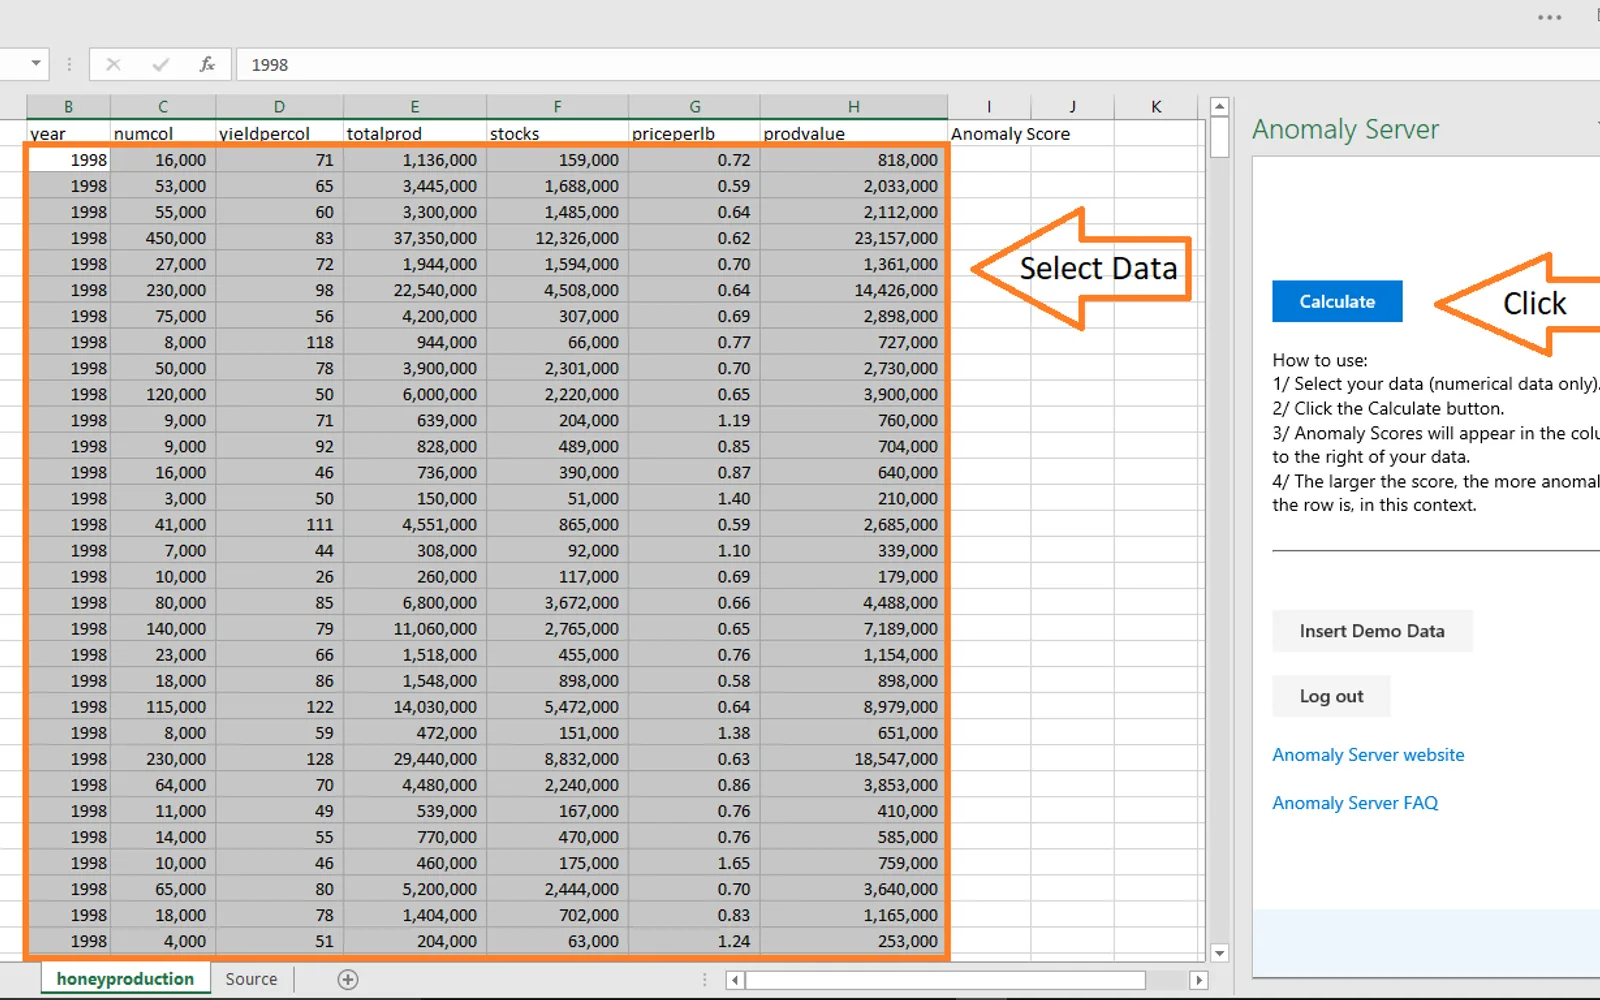Select column D header
The width and height of the screenshot is (1600, 1000).
pyautogui.click(x=279, y=107)
